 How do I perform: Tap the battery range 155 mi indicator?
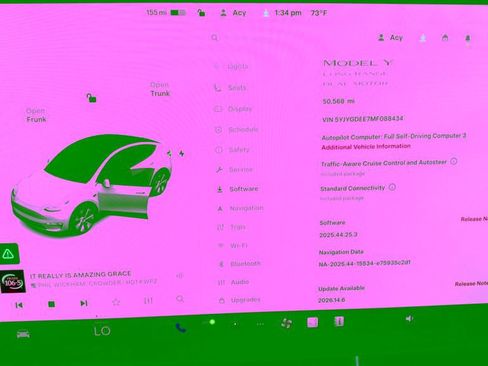tap(166, 13)
